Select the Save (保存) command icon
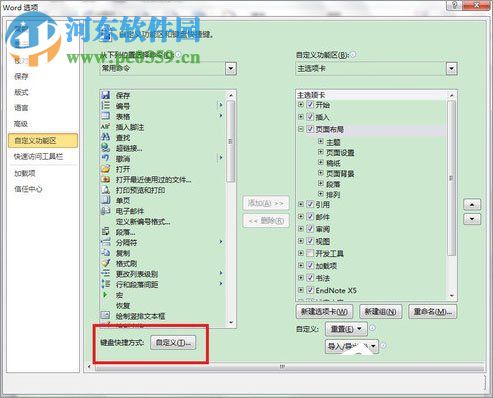This screenshot has width=493, height=398. coord(105,95)
